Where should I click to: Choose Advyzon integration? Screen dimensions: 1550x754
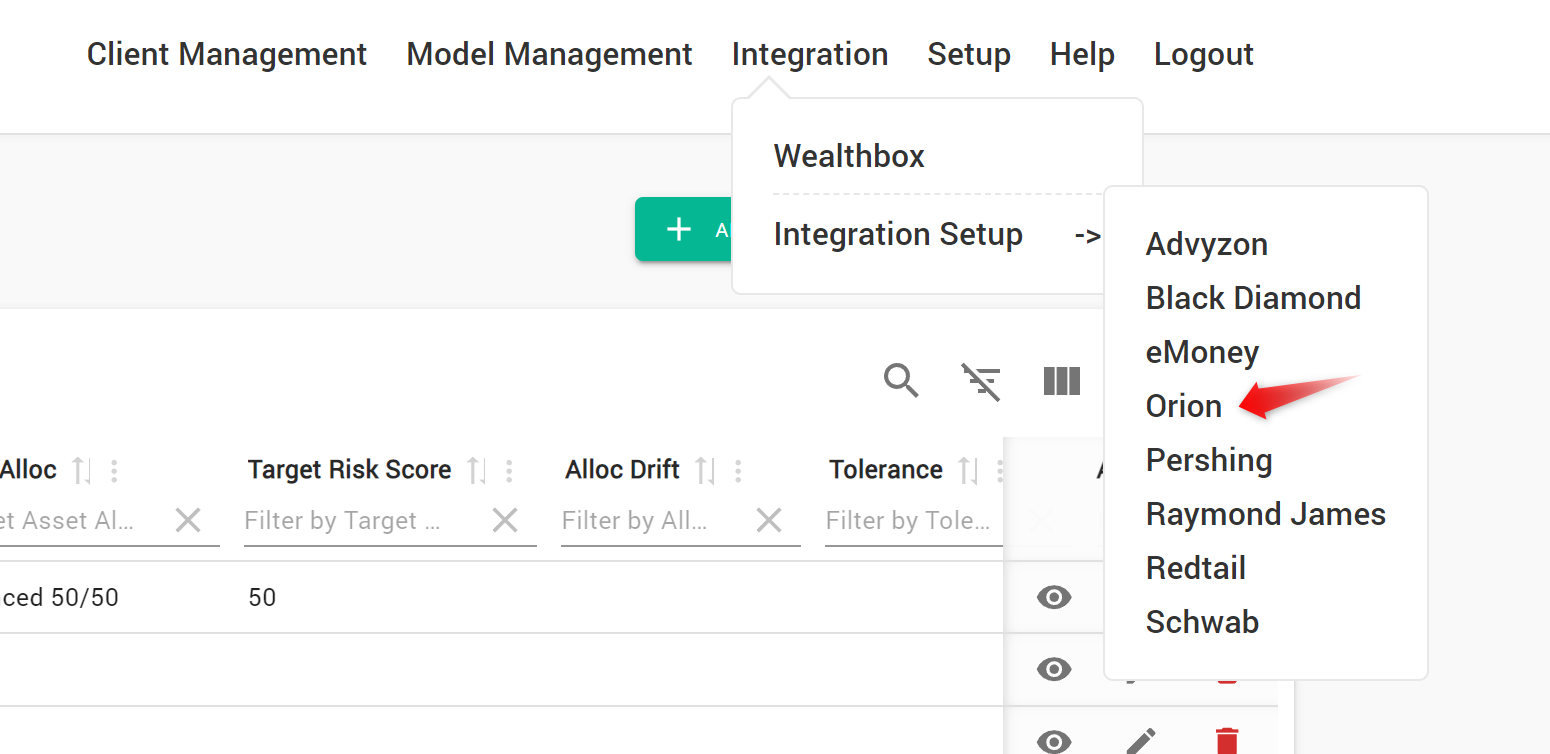1207,244
